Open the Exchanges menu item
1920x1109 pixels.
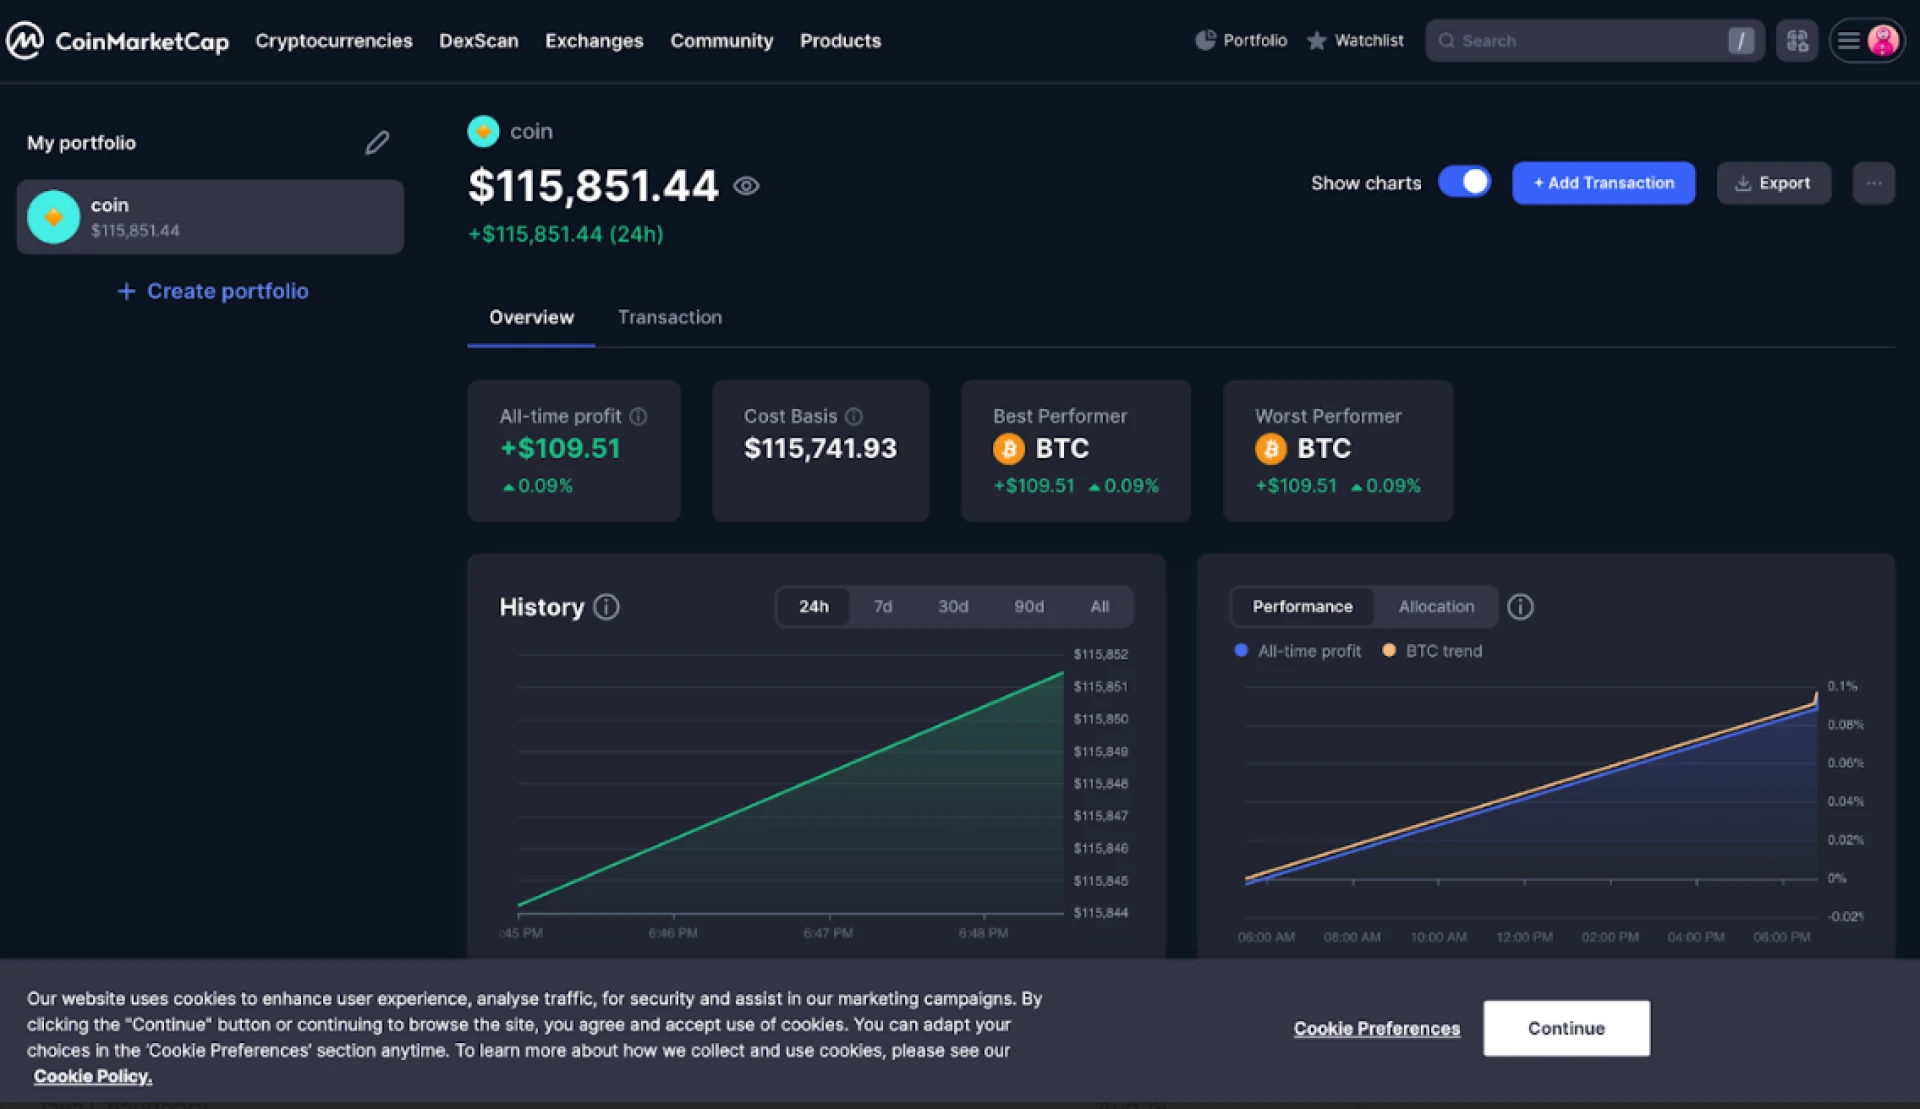tap(594, 41)
